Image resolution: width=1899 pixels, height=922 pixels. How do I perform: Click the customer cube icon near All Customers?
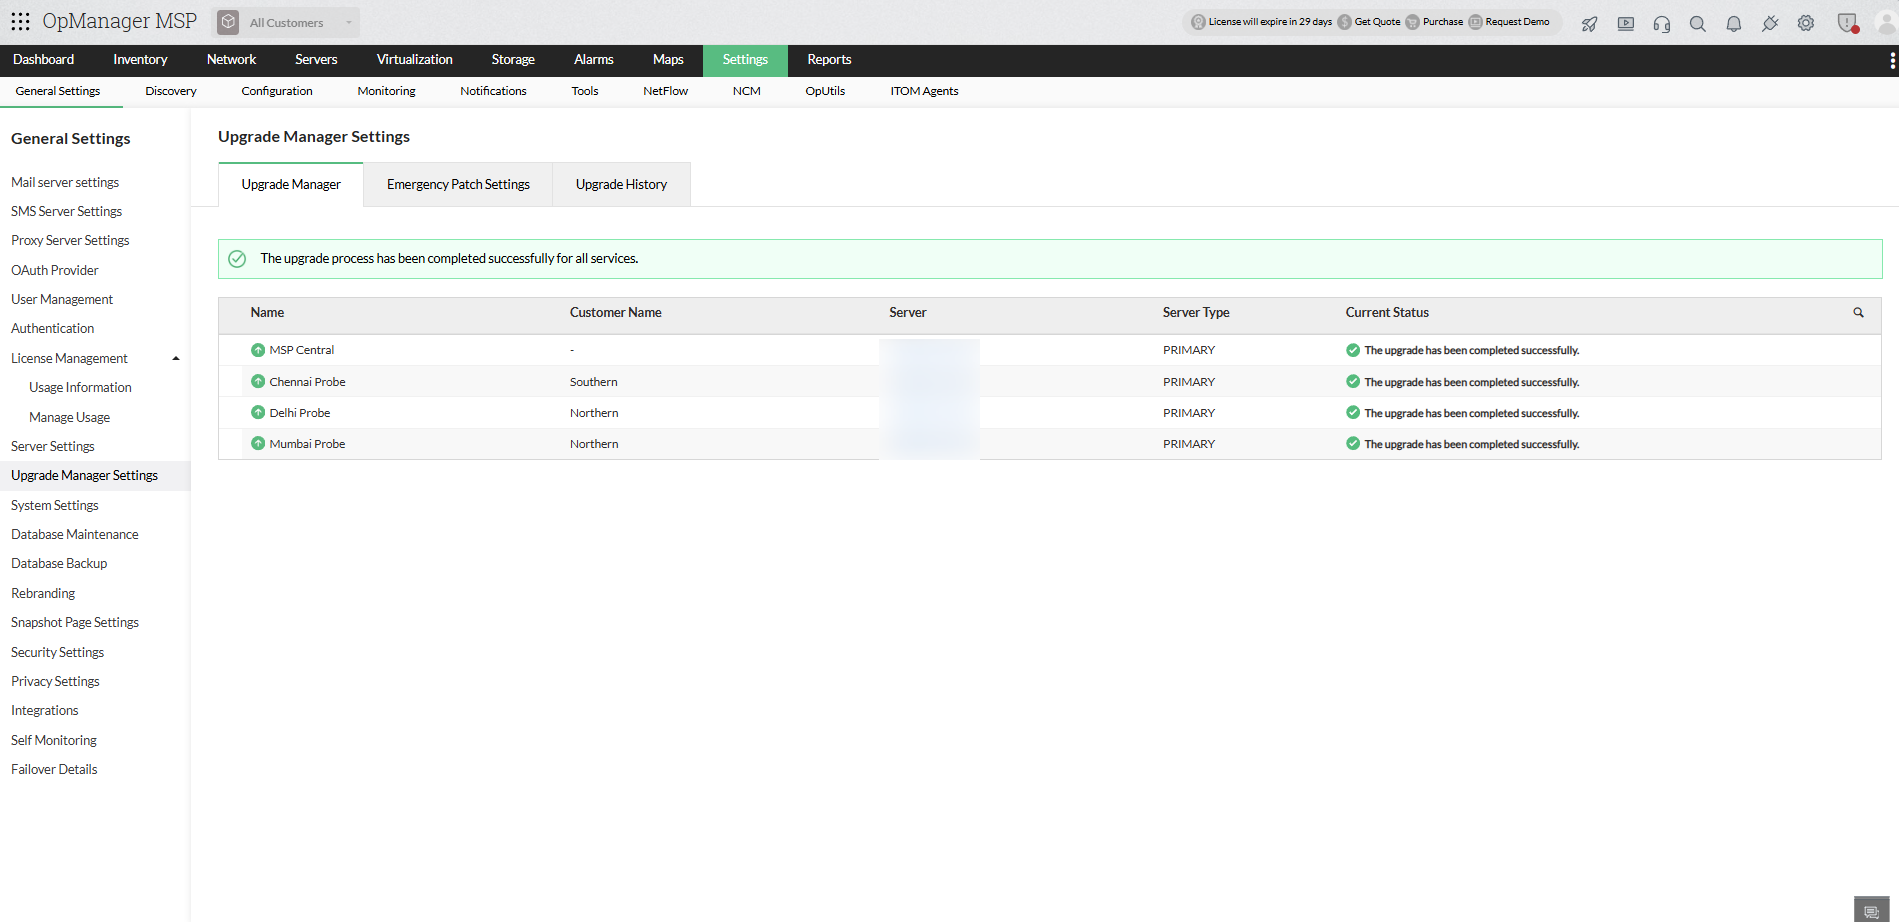pos(229,22)
